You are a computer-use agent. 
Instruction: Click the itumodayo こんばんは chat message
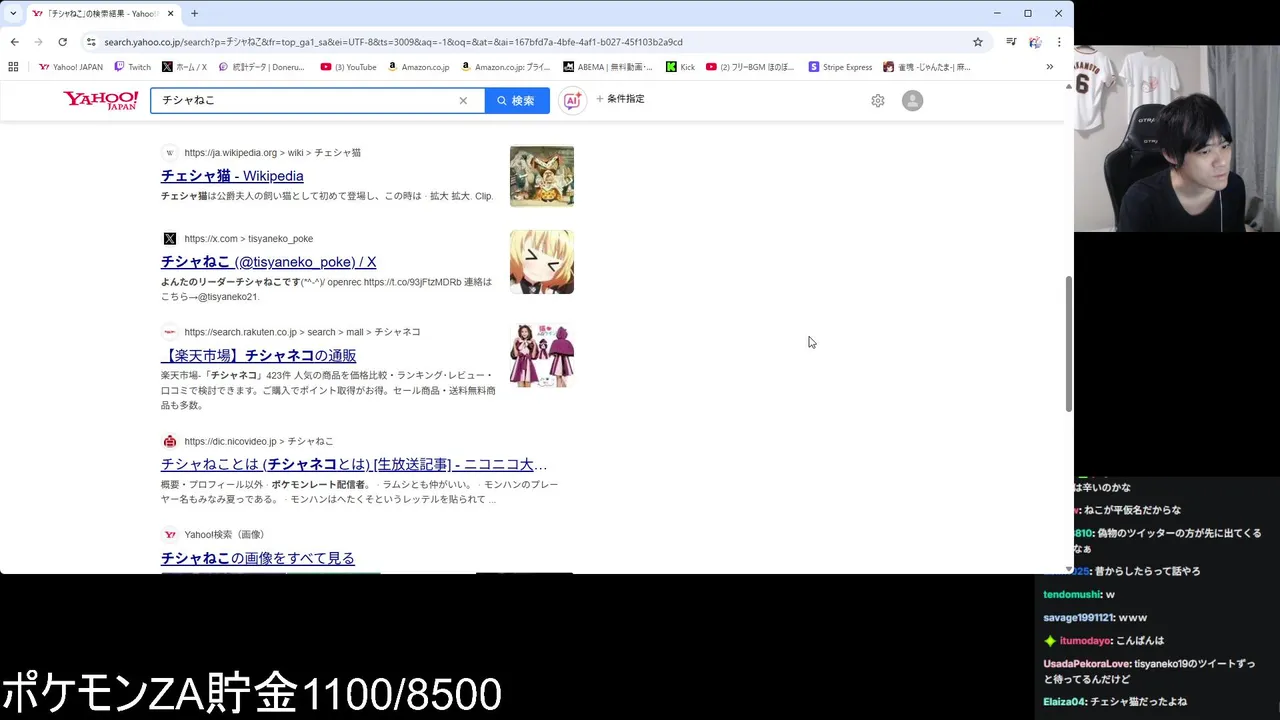pos(1104,640)
